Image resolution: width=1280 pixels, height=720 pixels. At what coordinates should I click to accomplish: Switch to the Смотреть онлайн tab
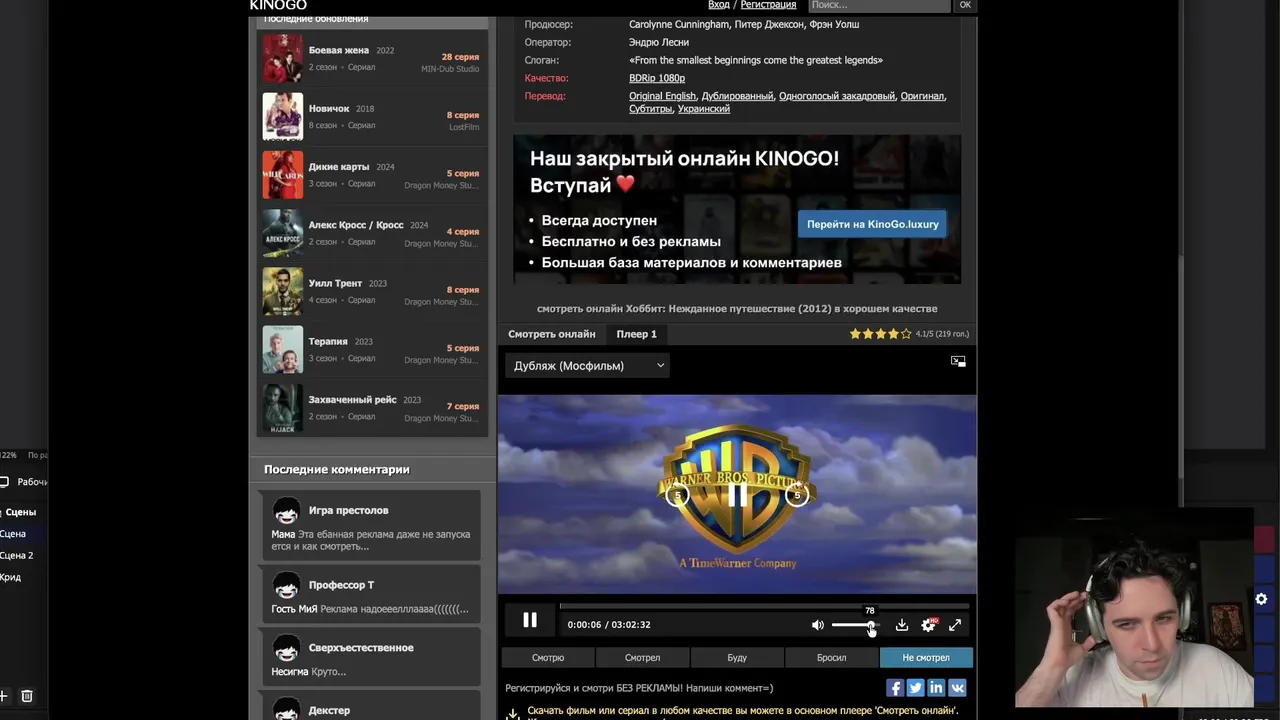point(551,334)
